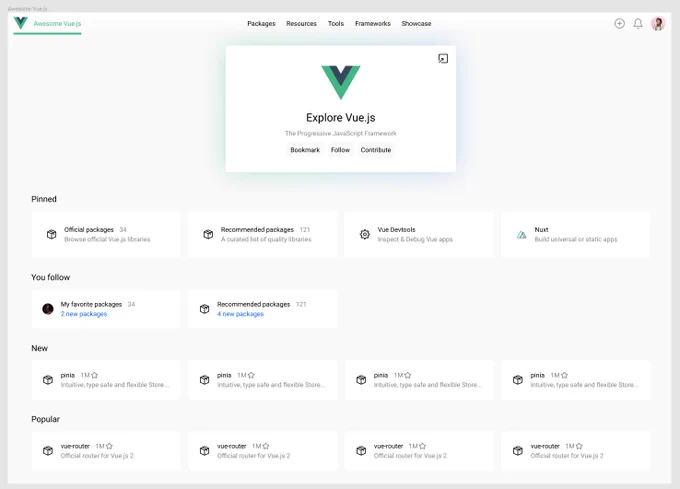The height and width of the screenshot is (489, 680).
Task: Click the Vue logo in the header
Action: [20, 23]
